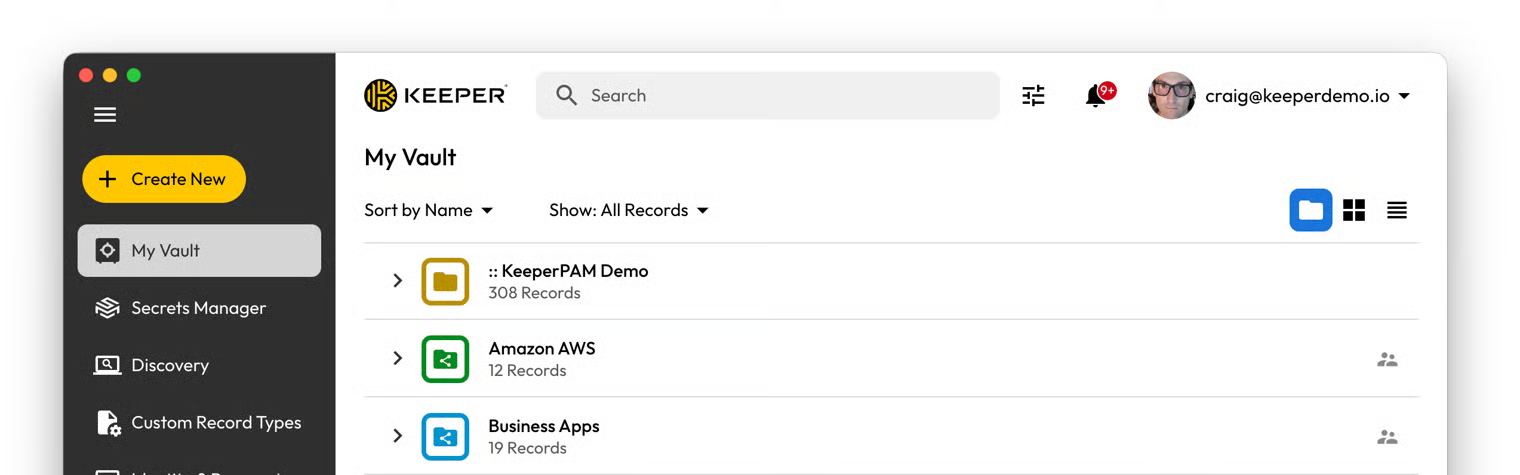Open the notifications bell
The width and height of the screenshot is (1520, 475).
click(1096, 96)
